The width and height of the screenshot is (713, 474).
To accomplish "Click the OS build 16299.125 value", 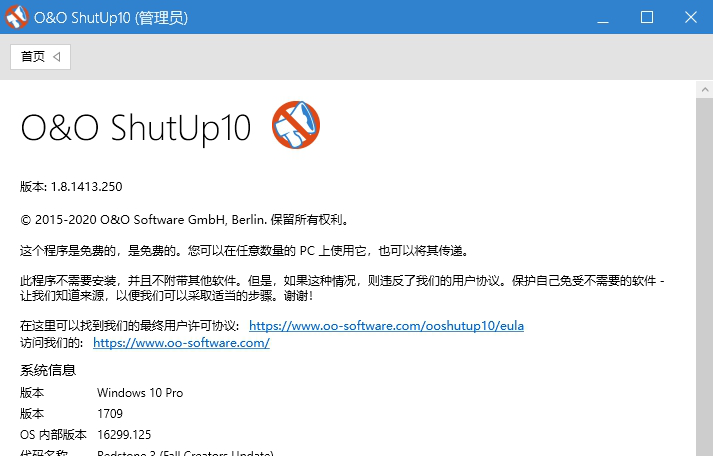I will [x=124, y=434].
